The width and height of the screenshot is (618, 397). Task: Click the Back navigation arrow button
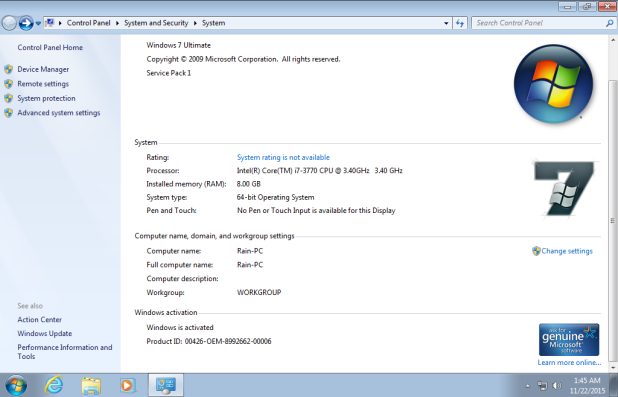pyautogui.click(x=9, y=23)
